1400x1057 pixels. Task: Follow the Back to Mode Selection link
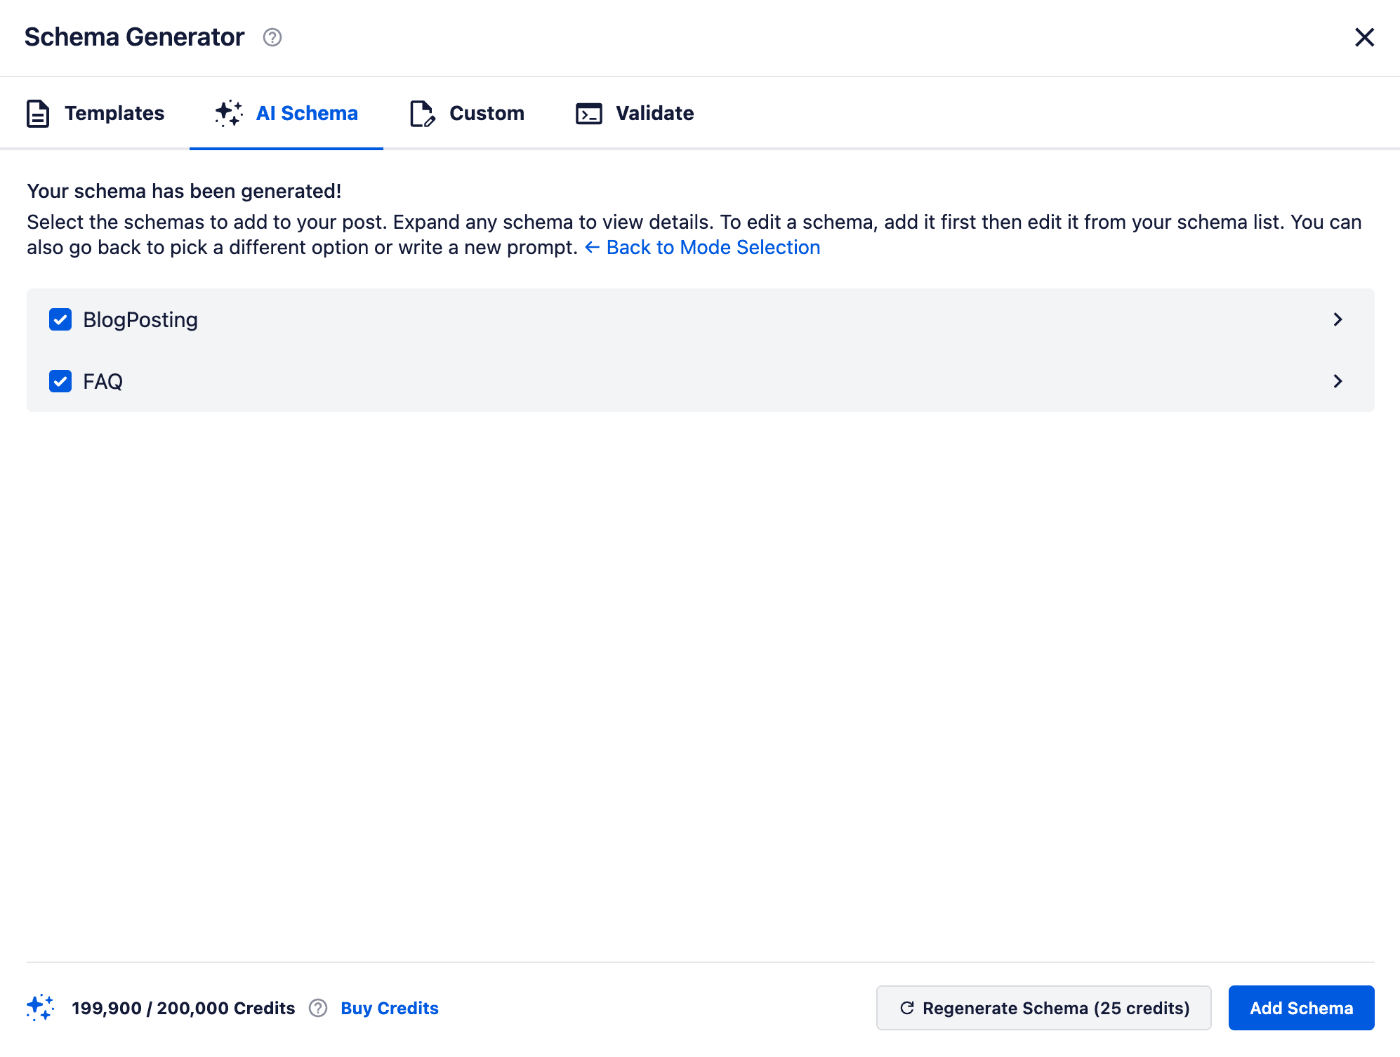pos(712,248)
